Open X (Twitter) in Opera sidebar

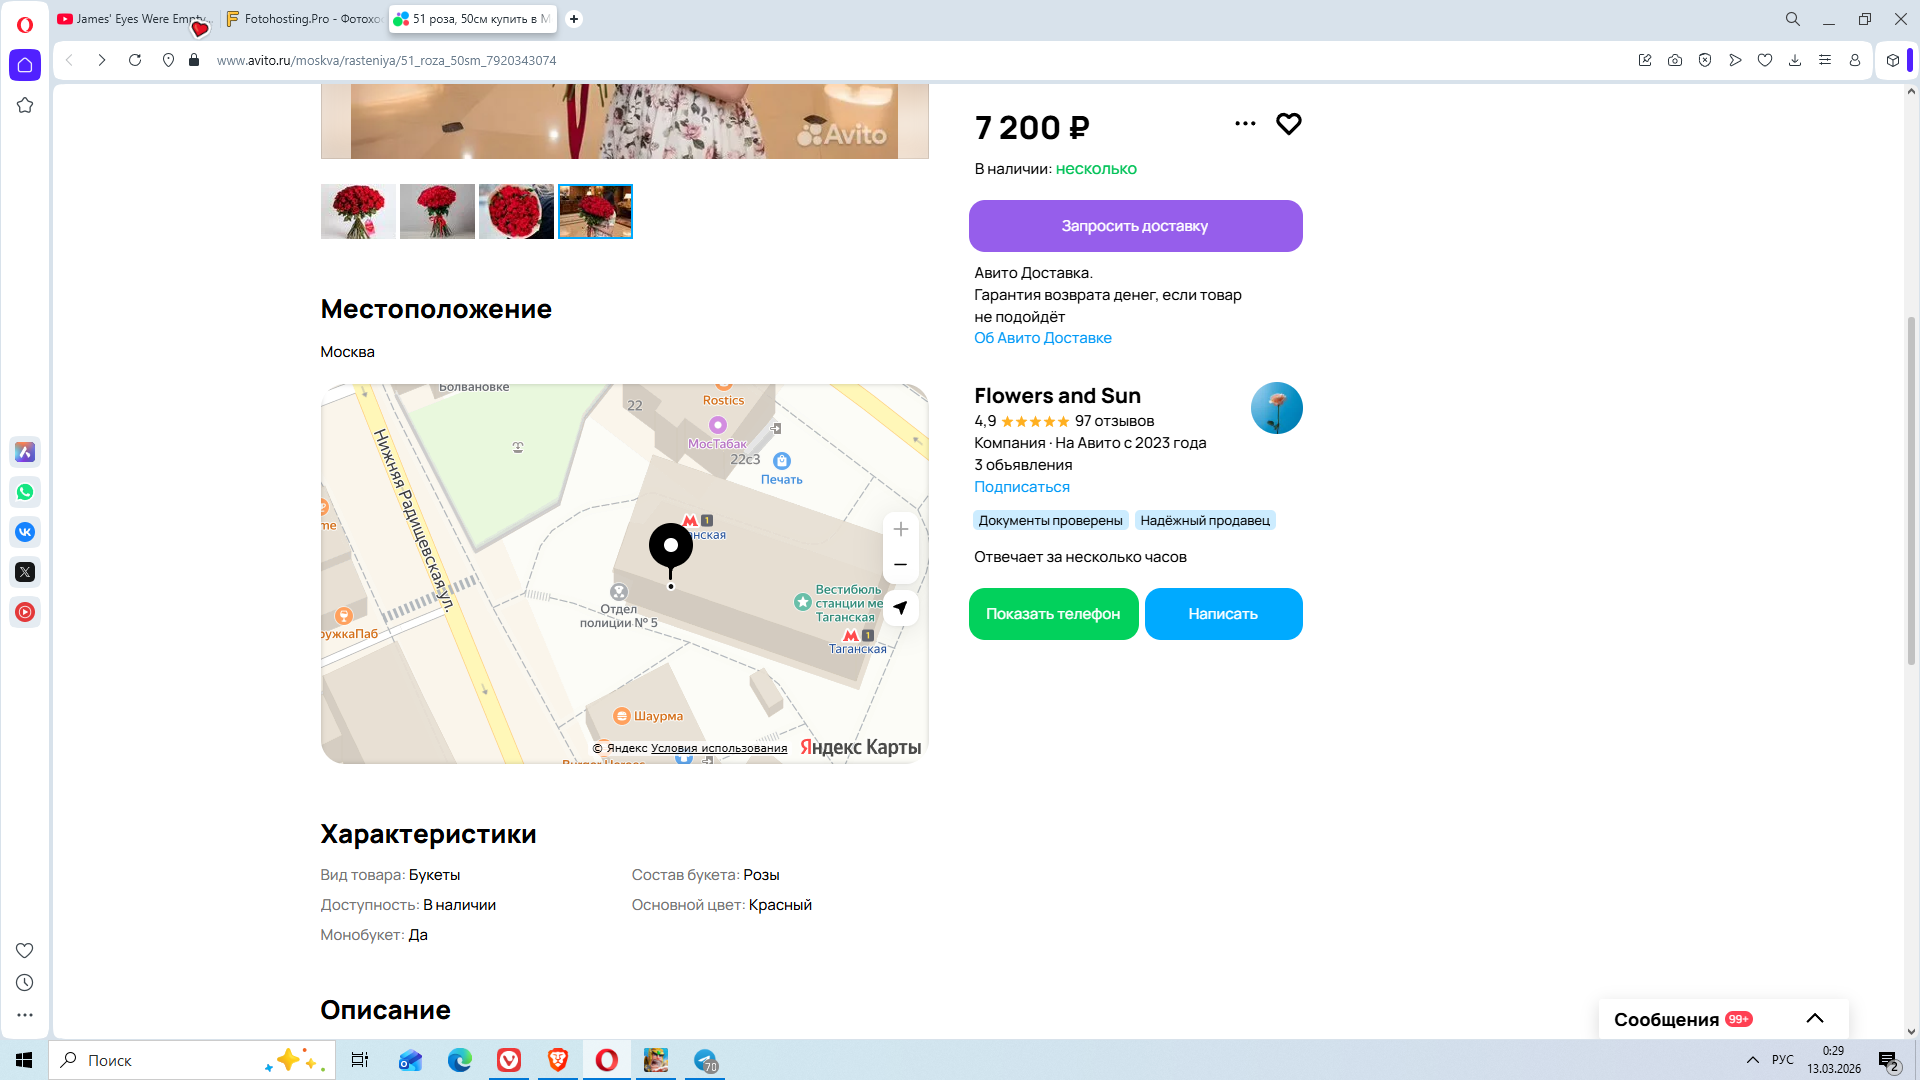pyautogui.click(x=25, y=572)
